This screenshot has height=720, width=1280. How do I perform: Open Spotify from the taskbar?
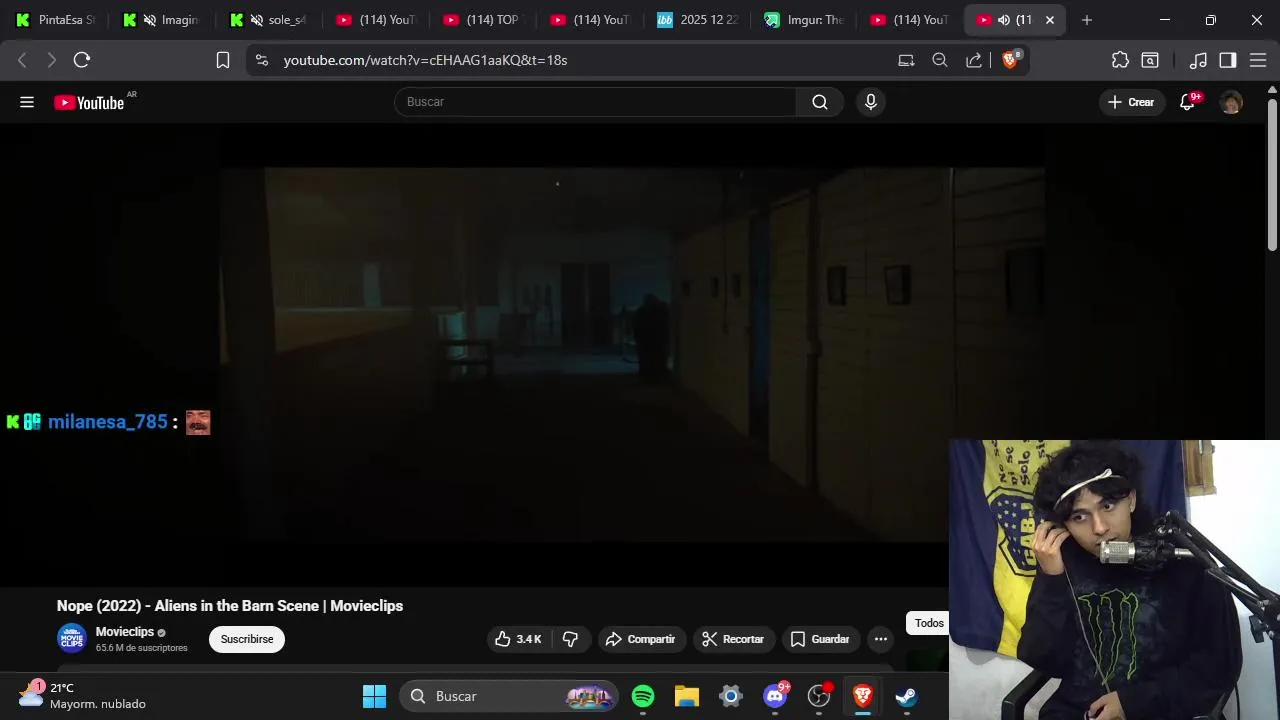[x=643, y=696]
